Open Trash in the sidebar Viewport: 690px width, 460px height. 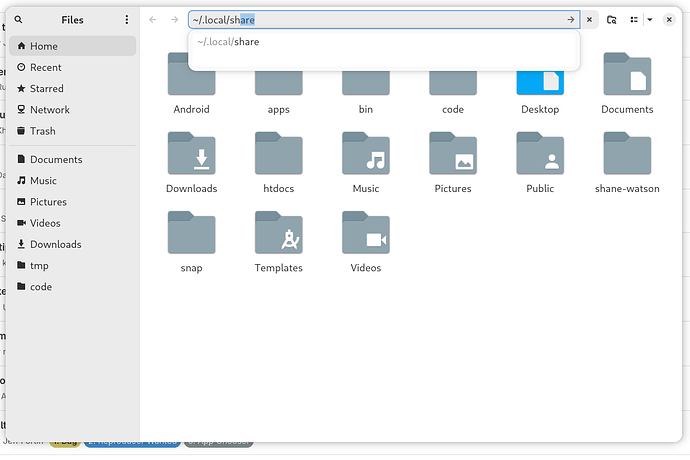pos(73,131)
